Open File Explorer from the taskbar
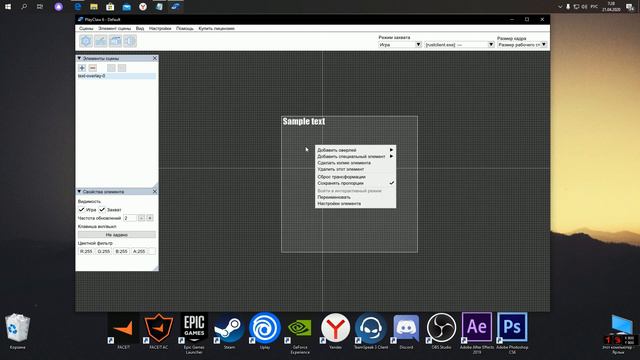The width and height of the screenshot is (640, 360). 94,7
